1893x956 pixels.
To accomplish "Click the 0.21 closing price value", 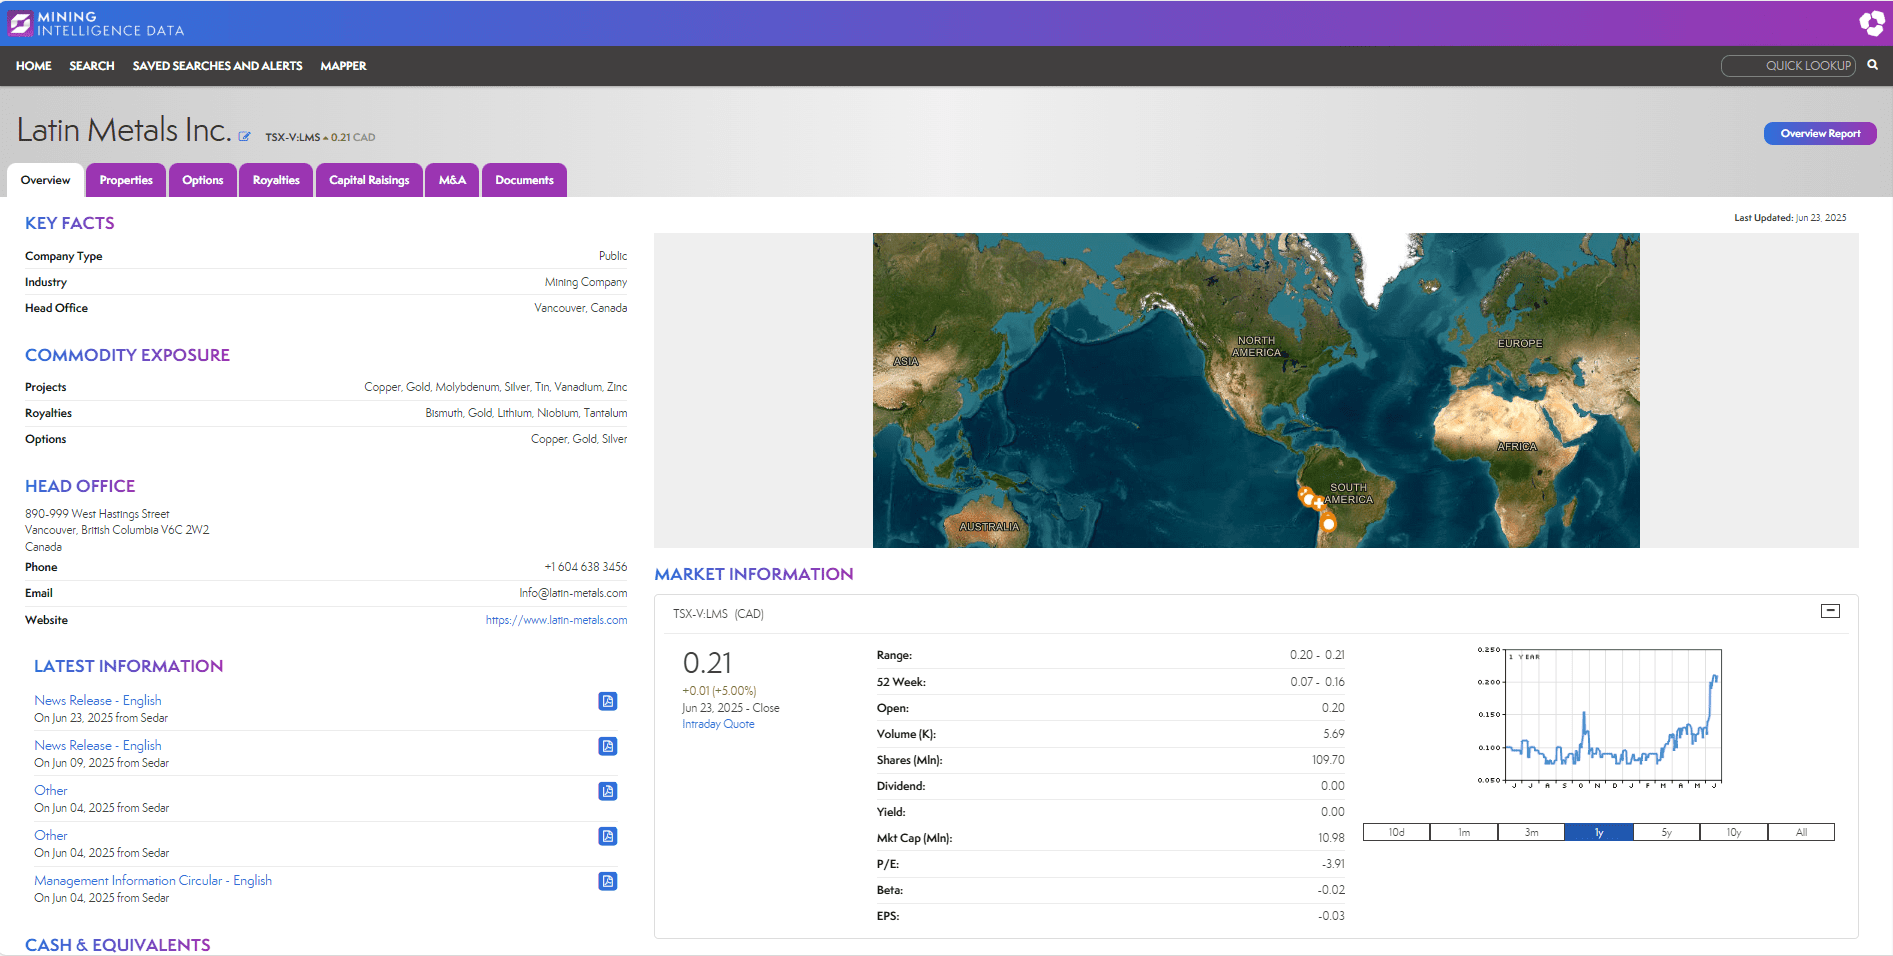I will [x=707, y=663].
